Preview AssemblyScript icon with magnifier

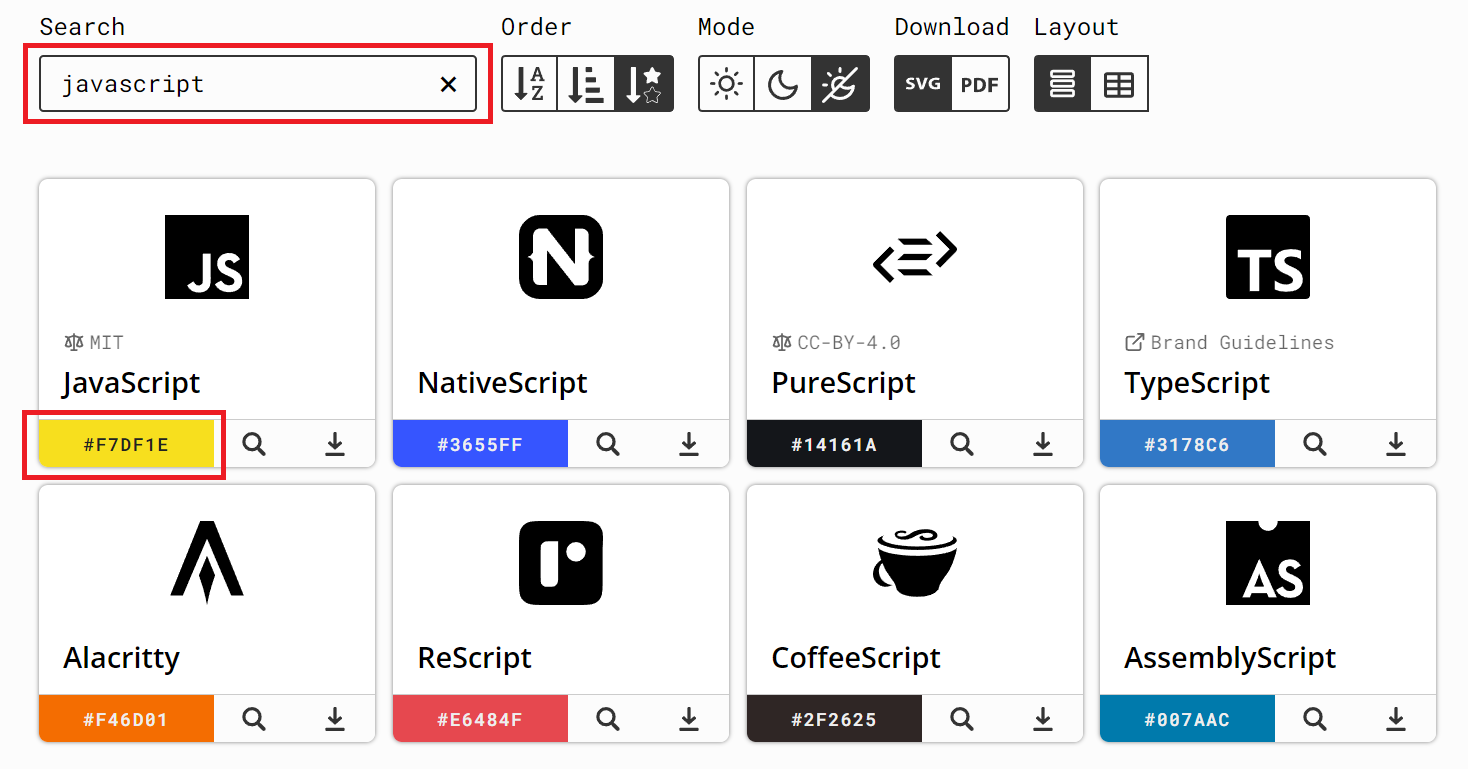tap(1315, 719)
